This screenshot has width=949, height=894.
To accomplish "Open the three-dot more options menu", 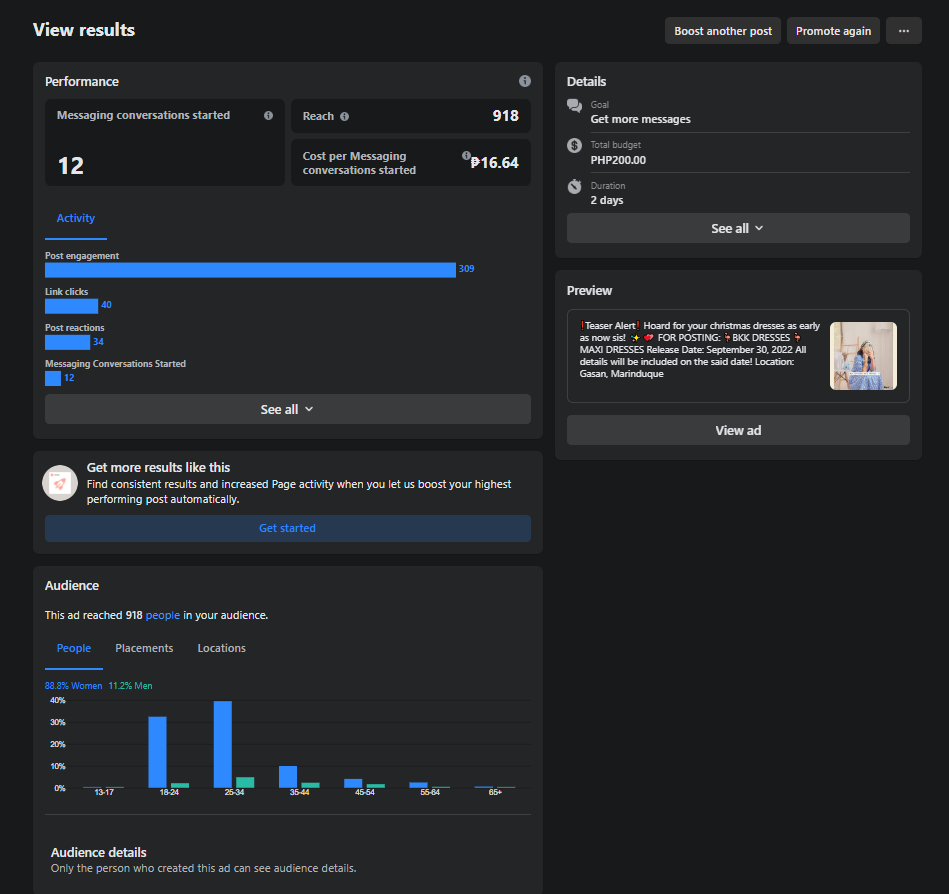I will tap(904, 31).
